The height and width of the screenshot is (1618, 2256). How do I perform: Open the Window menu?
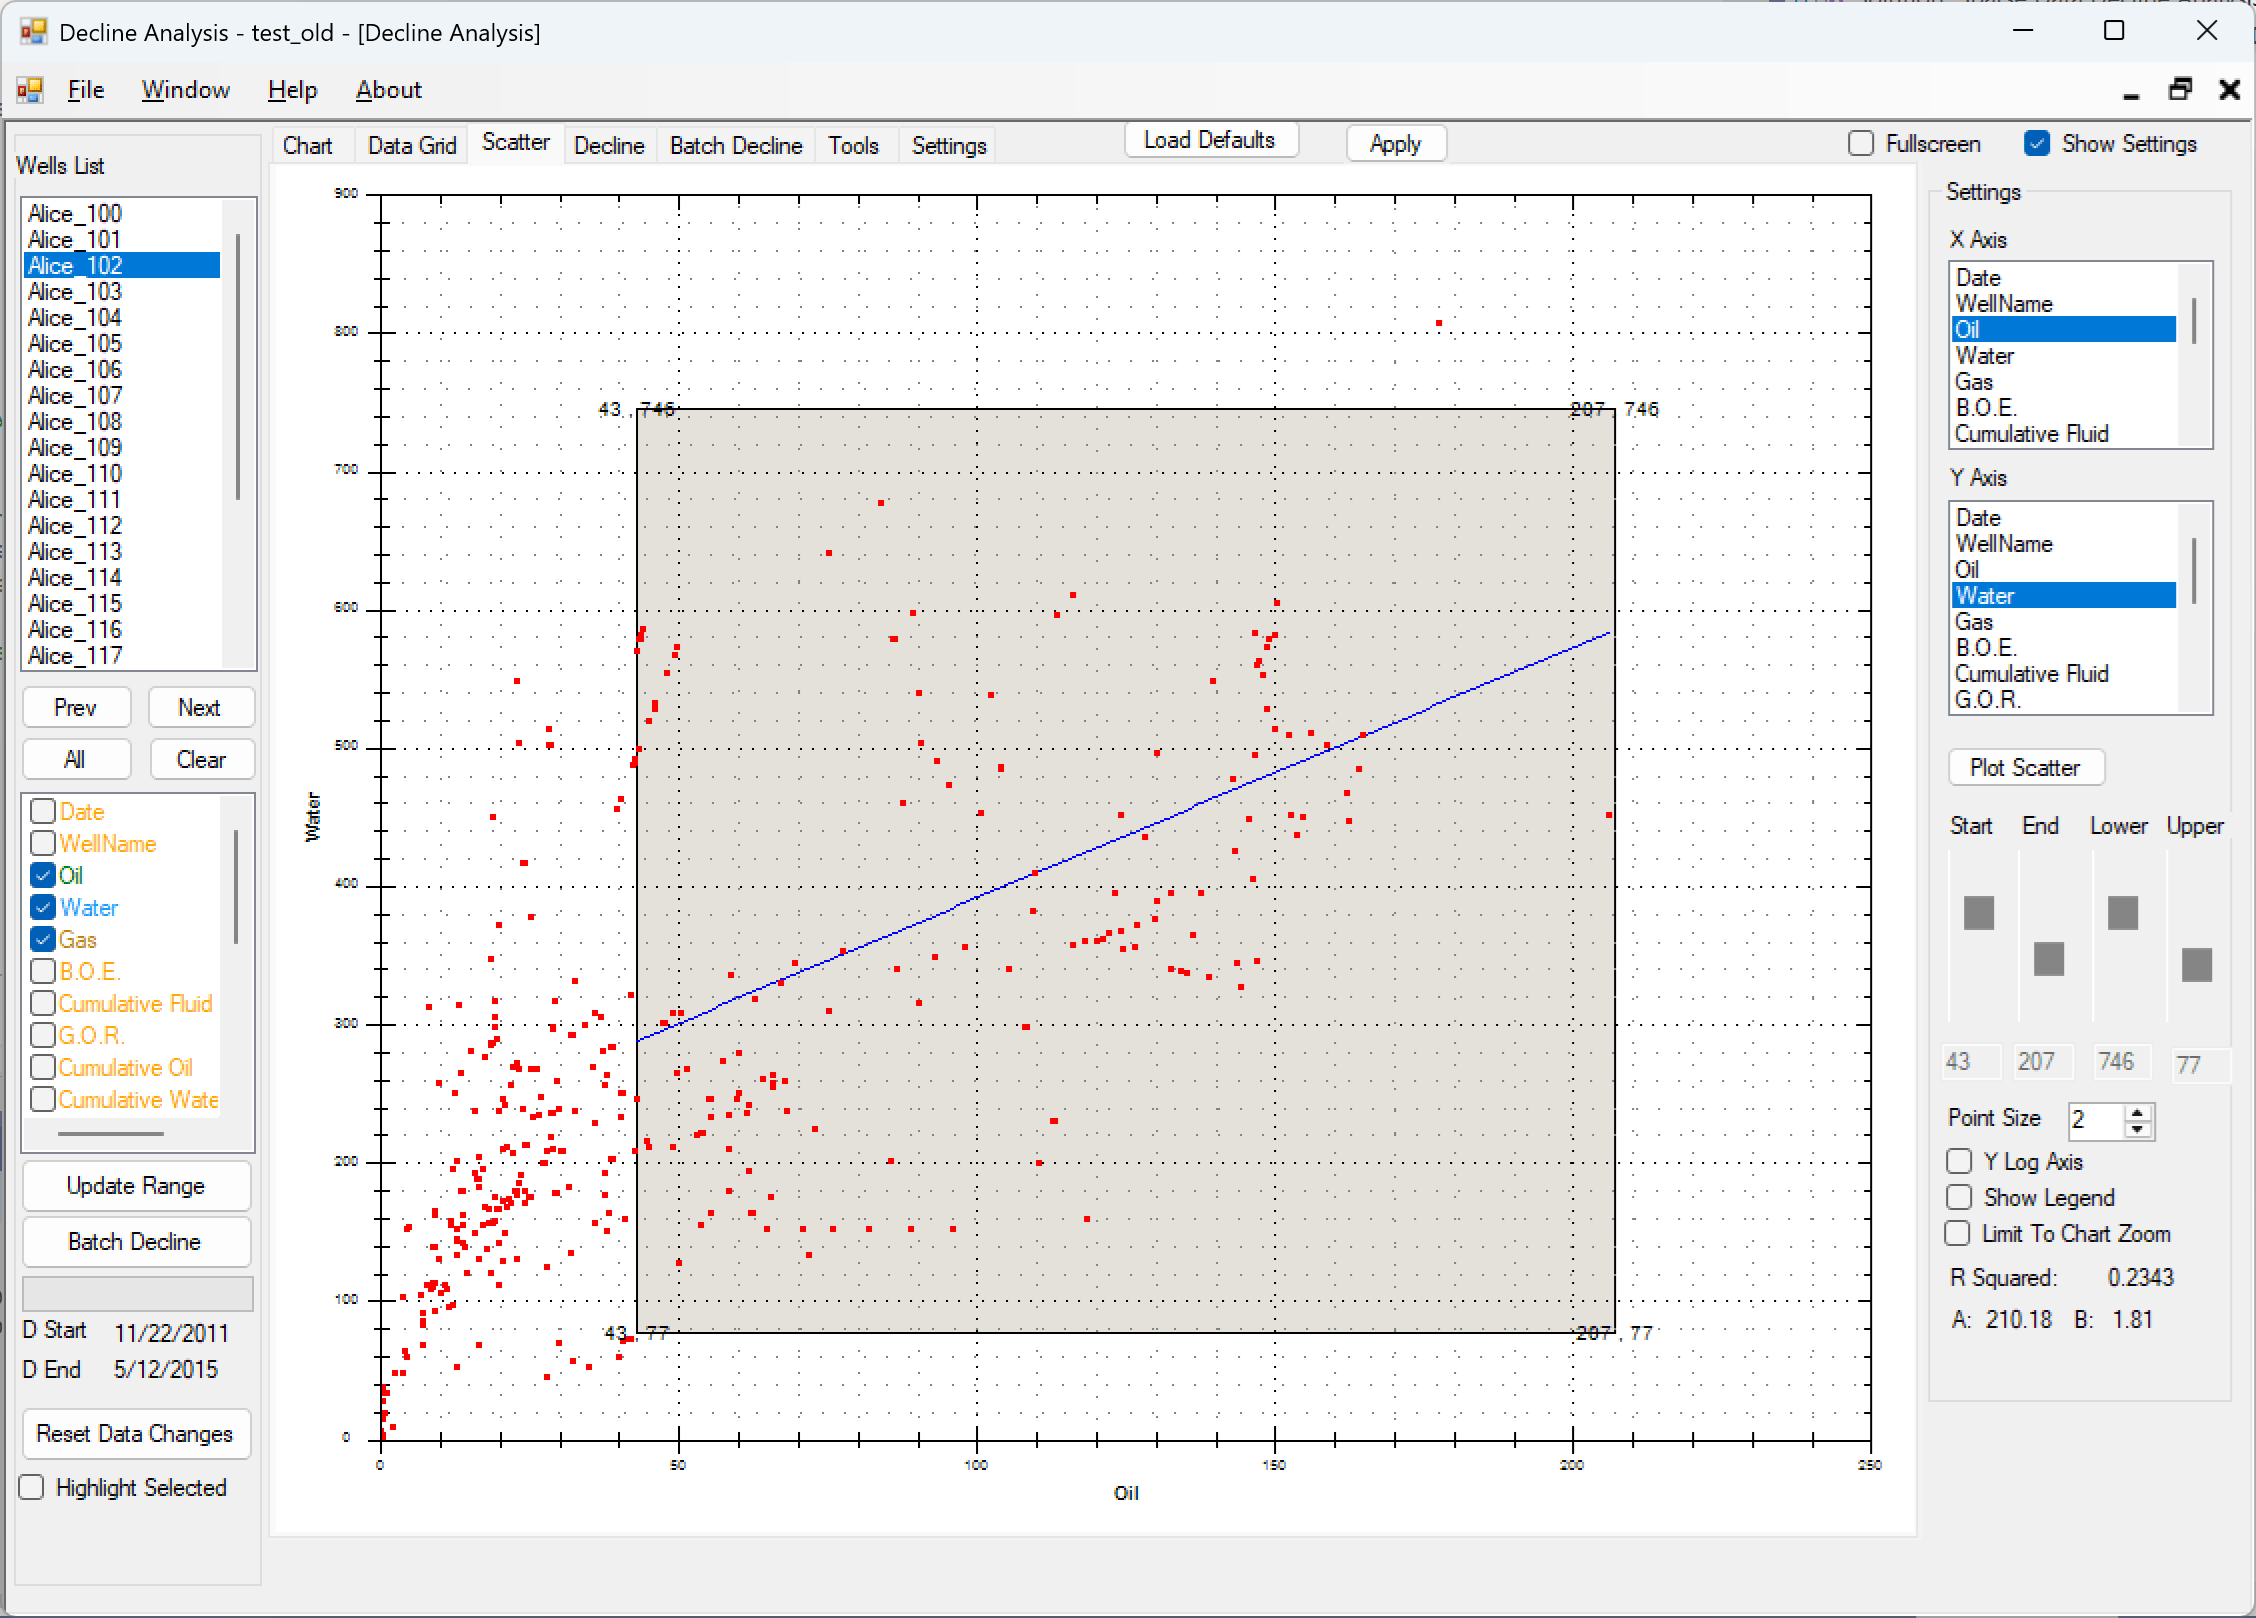186,90
